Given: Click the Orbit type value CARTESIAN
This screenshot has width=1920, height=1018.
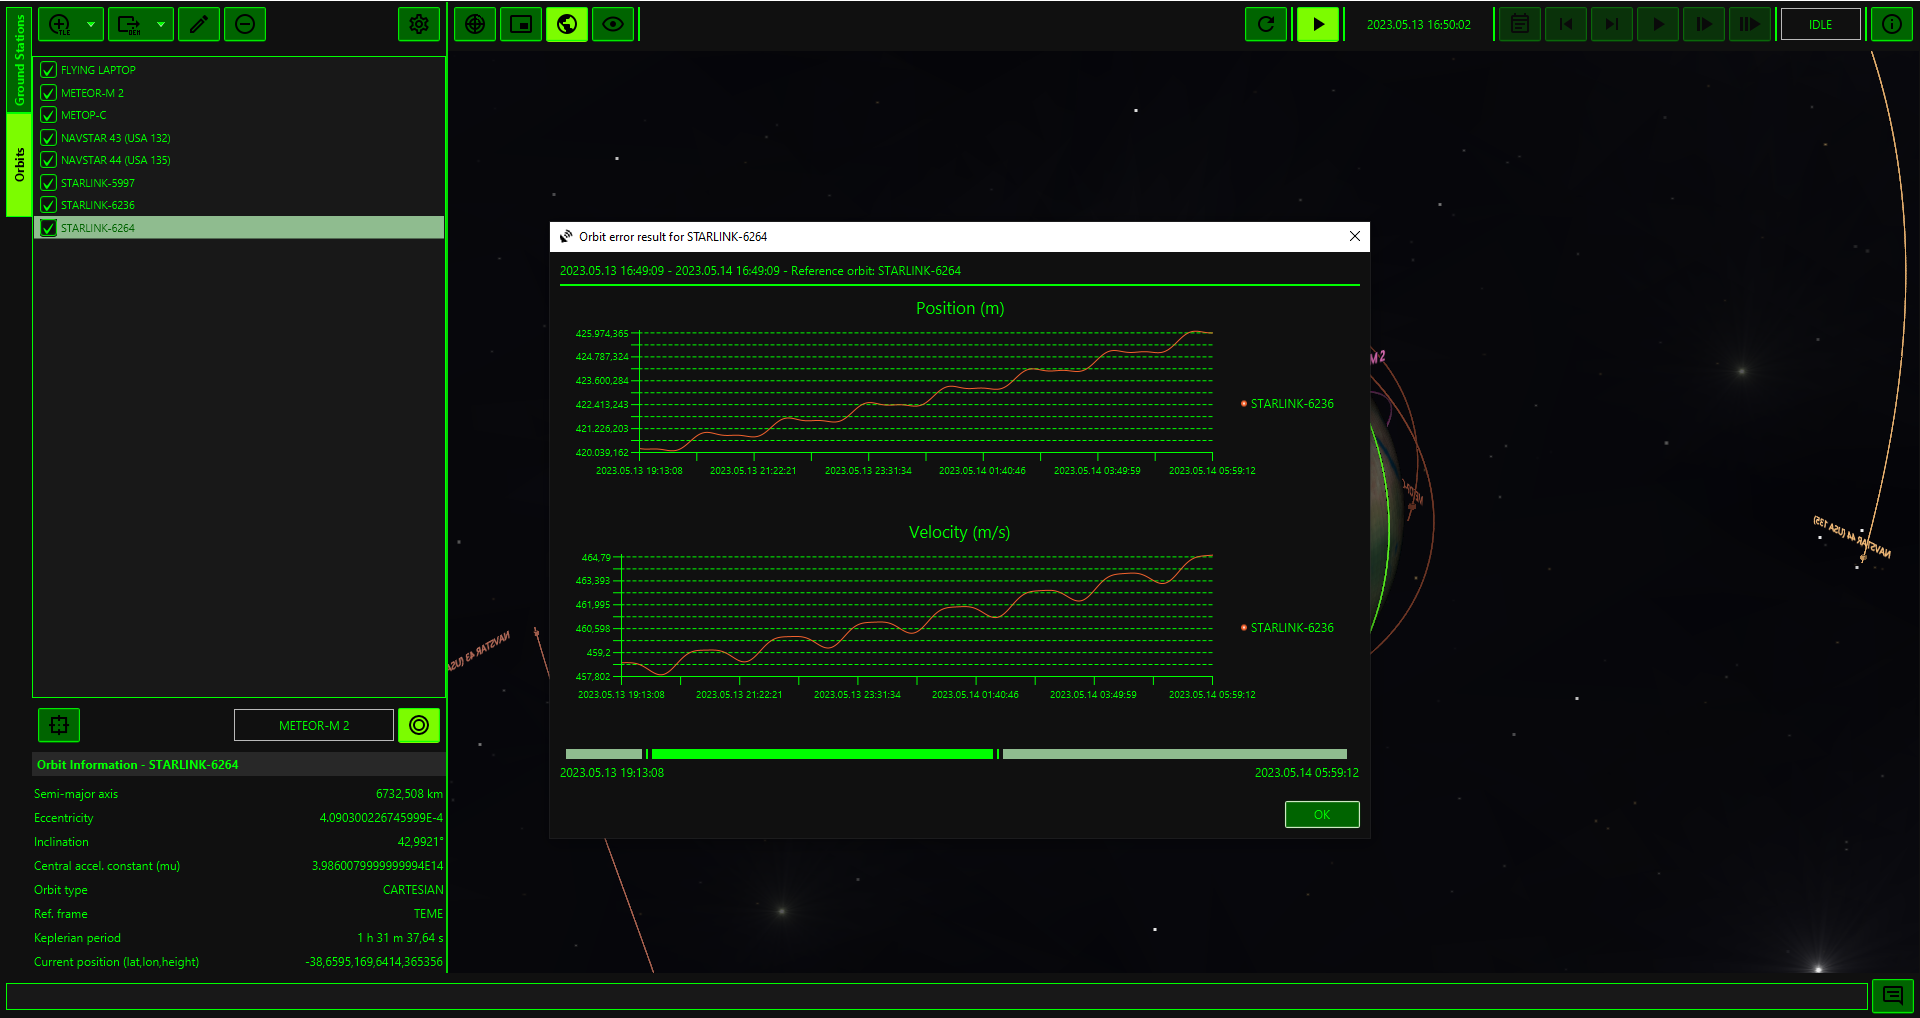Looking at the screenshot, I should pos(413,890).
